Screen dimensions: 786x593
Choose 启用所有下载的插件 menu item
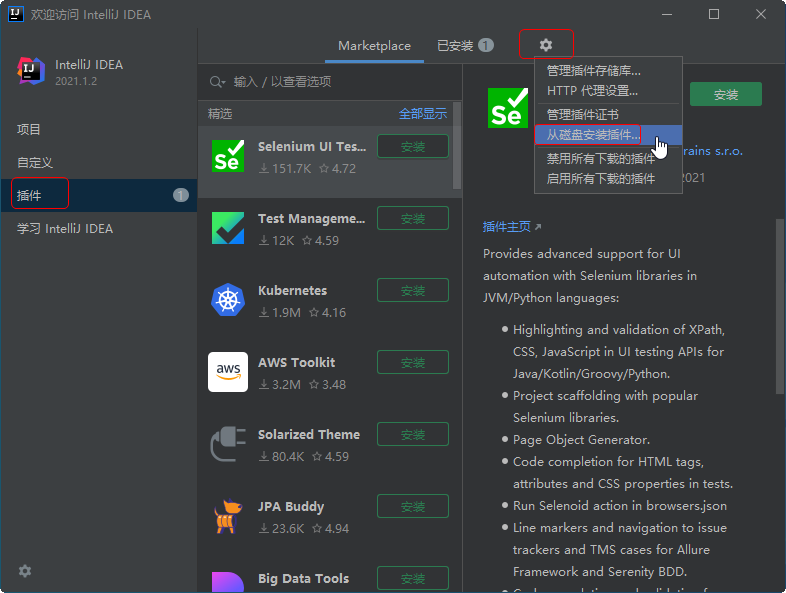608,178
